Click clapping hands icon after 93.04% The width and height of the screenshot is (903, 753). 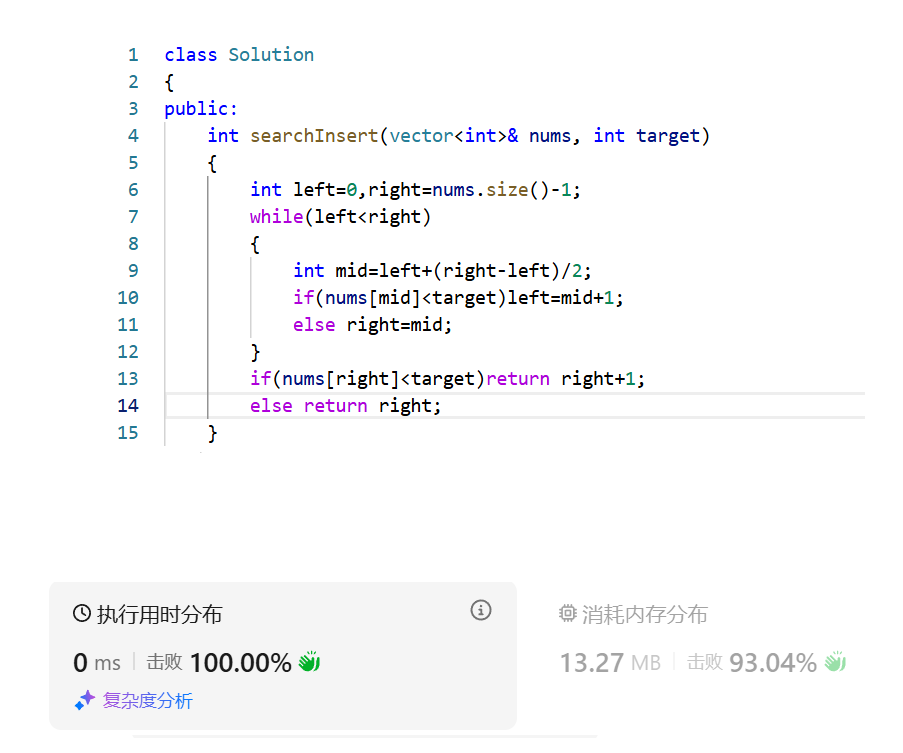coord(835,661)
